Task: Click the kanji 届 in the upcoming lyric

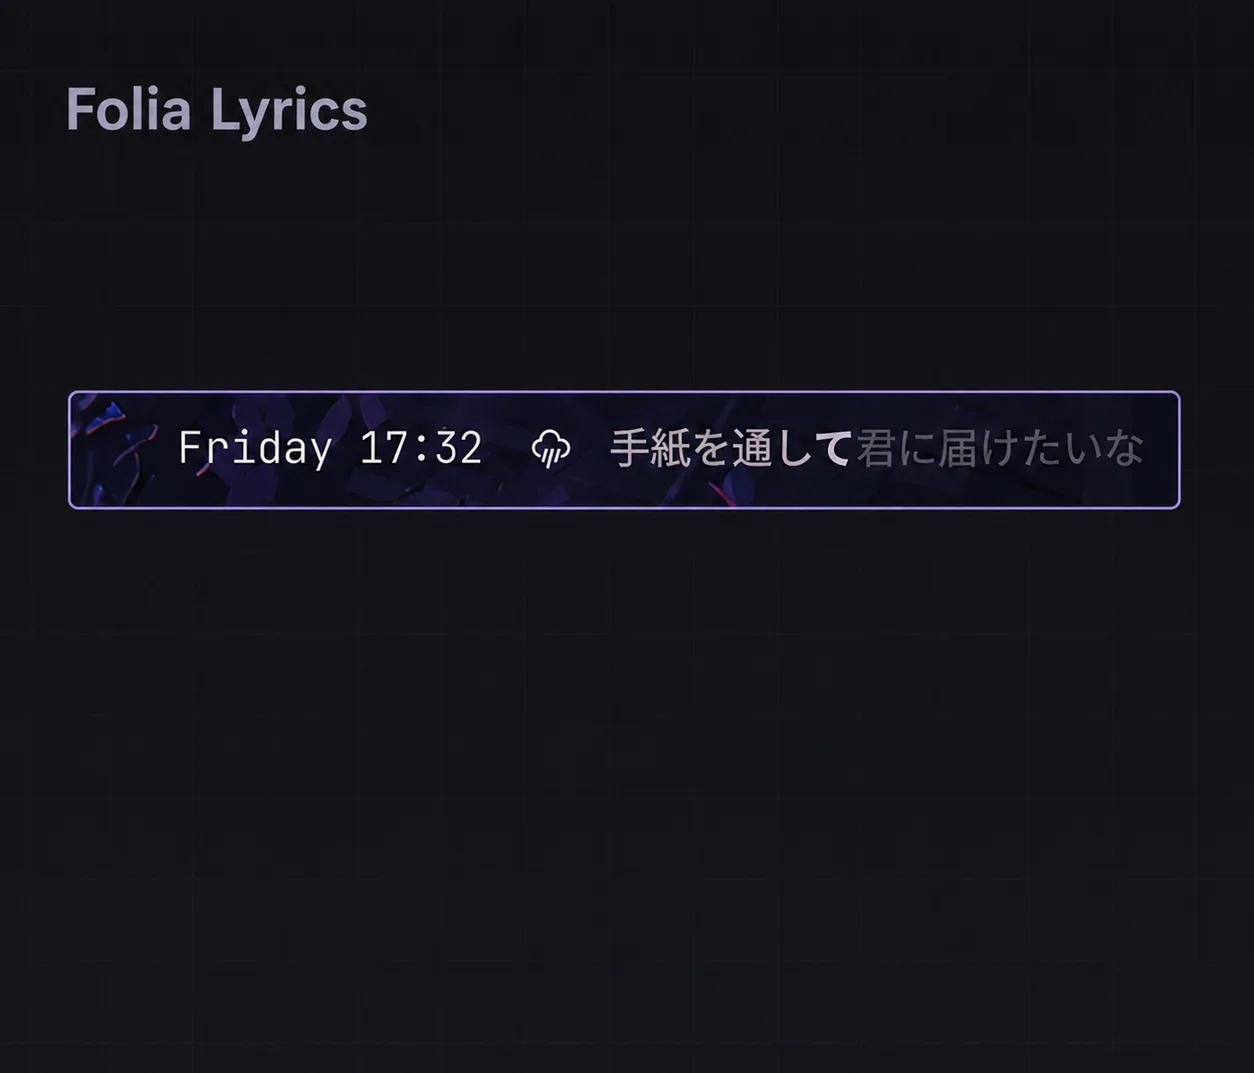Action: pos(958,449)
